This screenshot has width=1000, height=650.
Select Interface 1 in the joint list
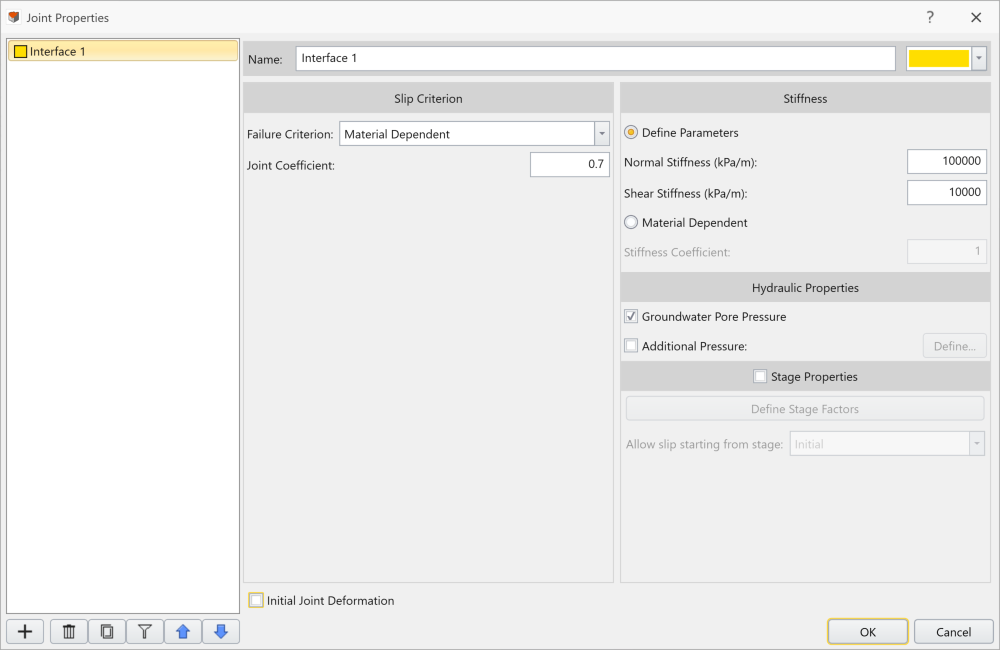(x=122, y=51)
